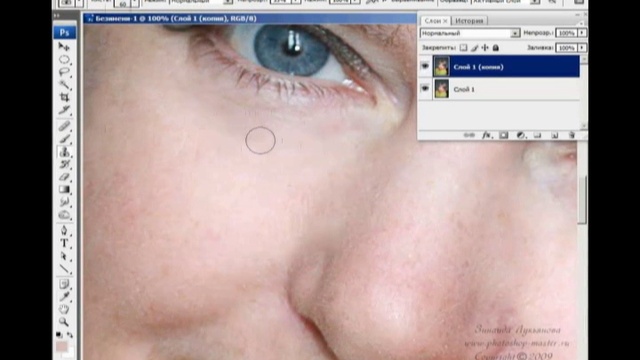Toggle lock image pixels

(x=474, y=48)
